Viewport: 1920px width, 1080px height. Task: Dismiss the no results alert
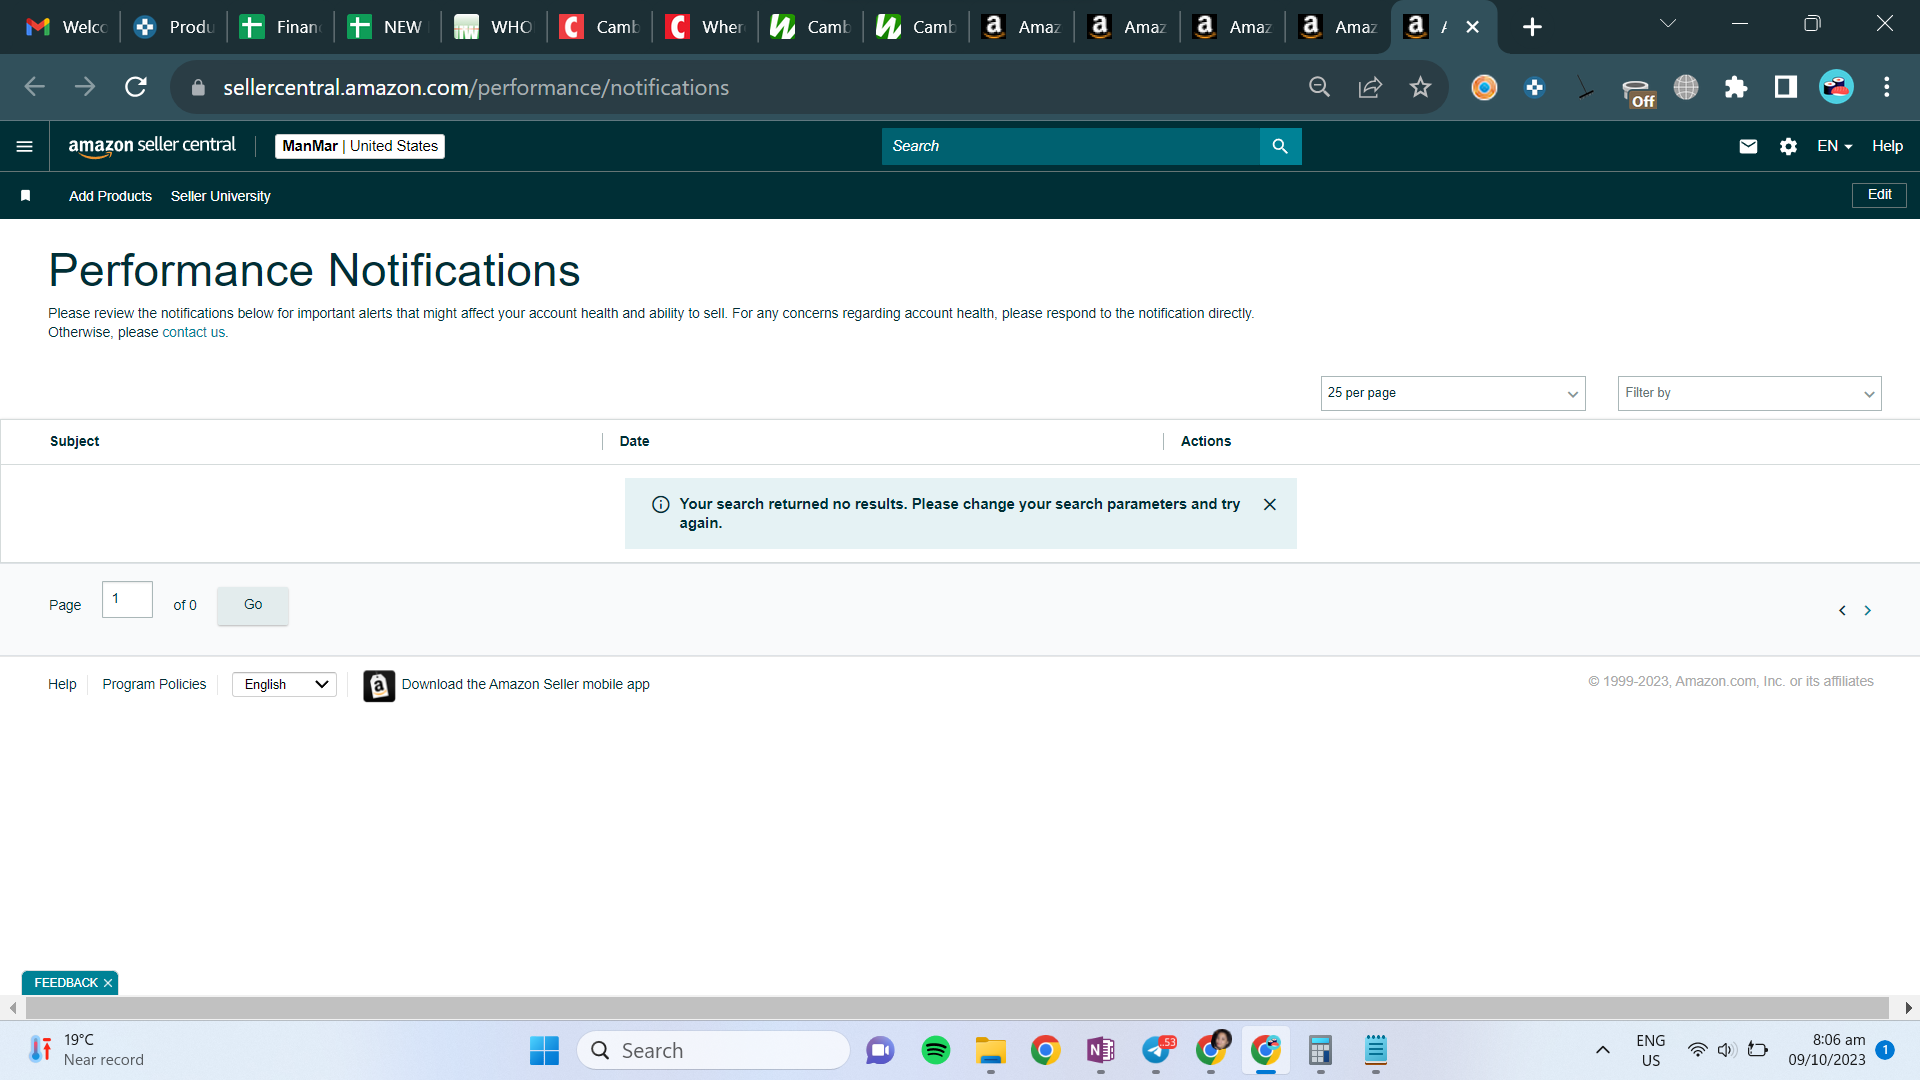[x=1270, y=504]
